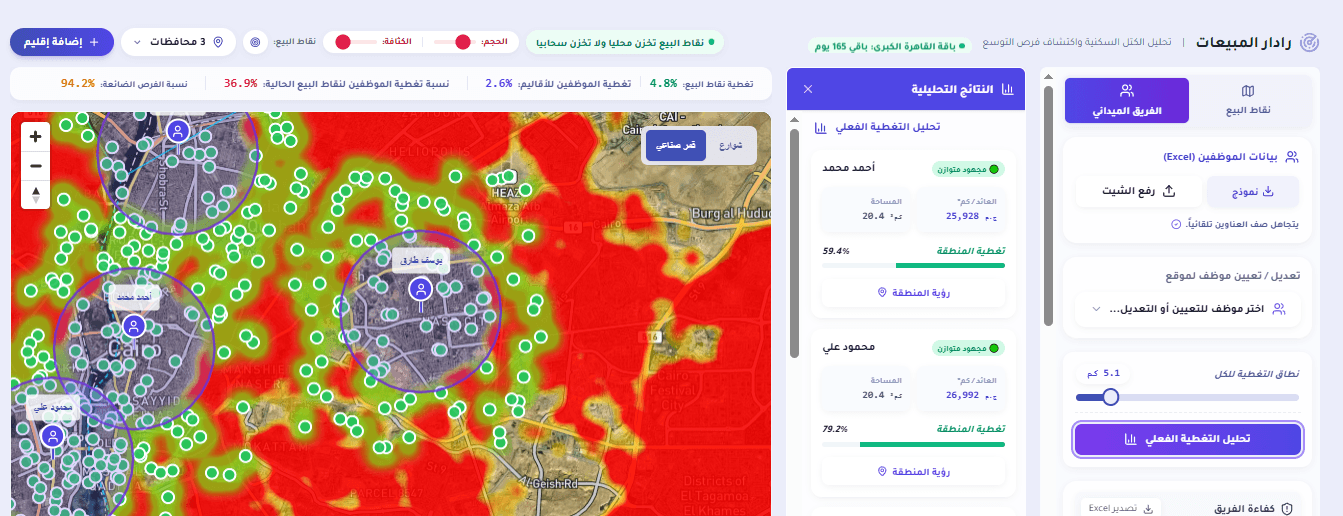Click the top unlabeled employee marker on map
Viewport: 1343px width, 516px height.
pyautogui.click(x=178, y=131)
